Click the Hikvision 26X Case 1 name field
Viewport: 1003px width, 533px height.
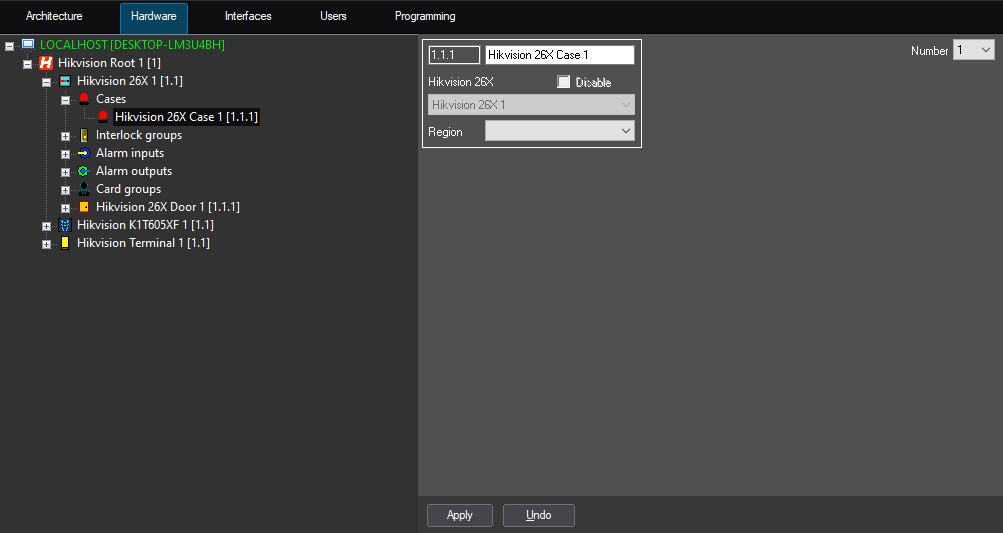point(560,55)
